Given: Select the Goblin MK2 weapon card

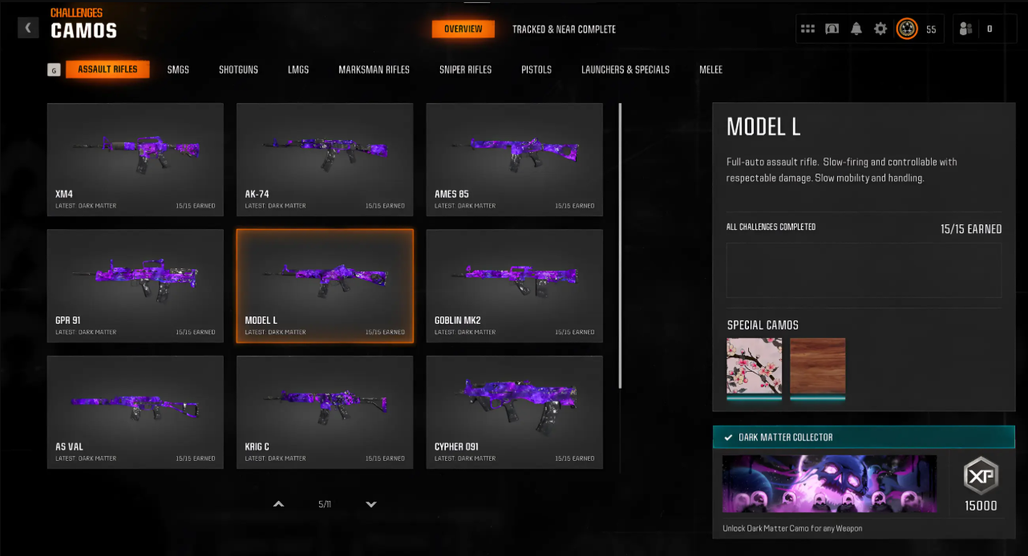Looking at the screenshot, I should tap(515, 286).
